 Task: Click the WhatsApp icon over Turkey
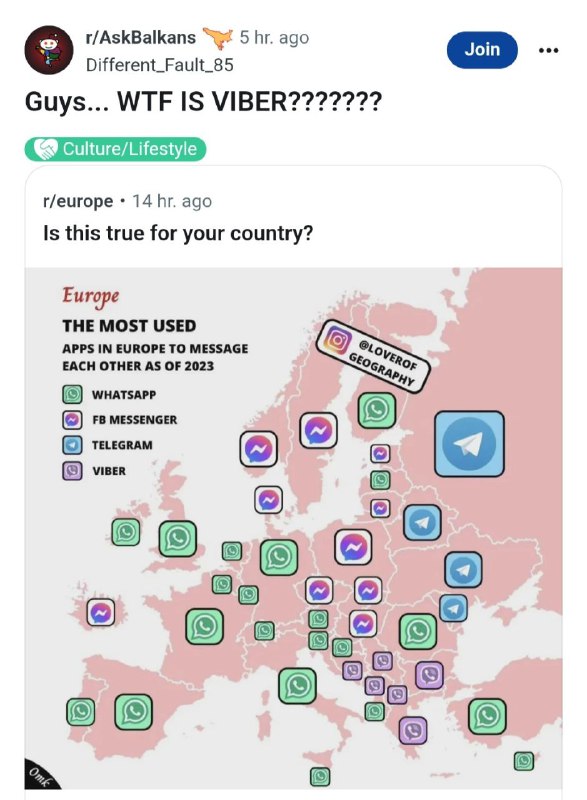(487, 717)
